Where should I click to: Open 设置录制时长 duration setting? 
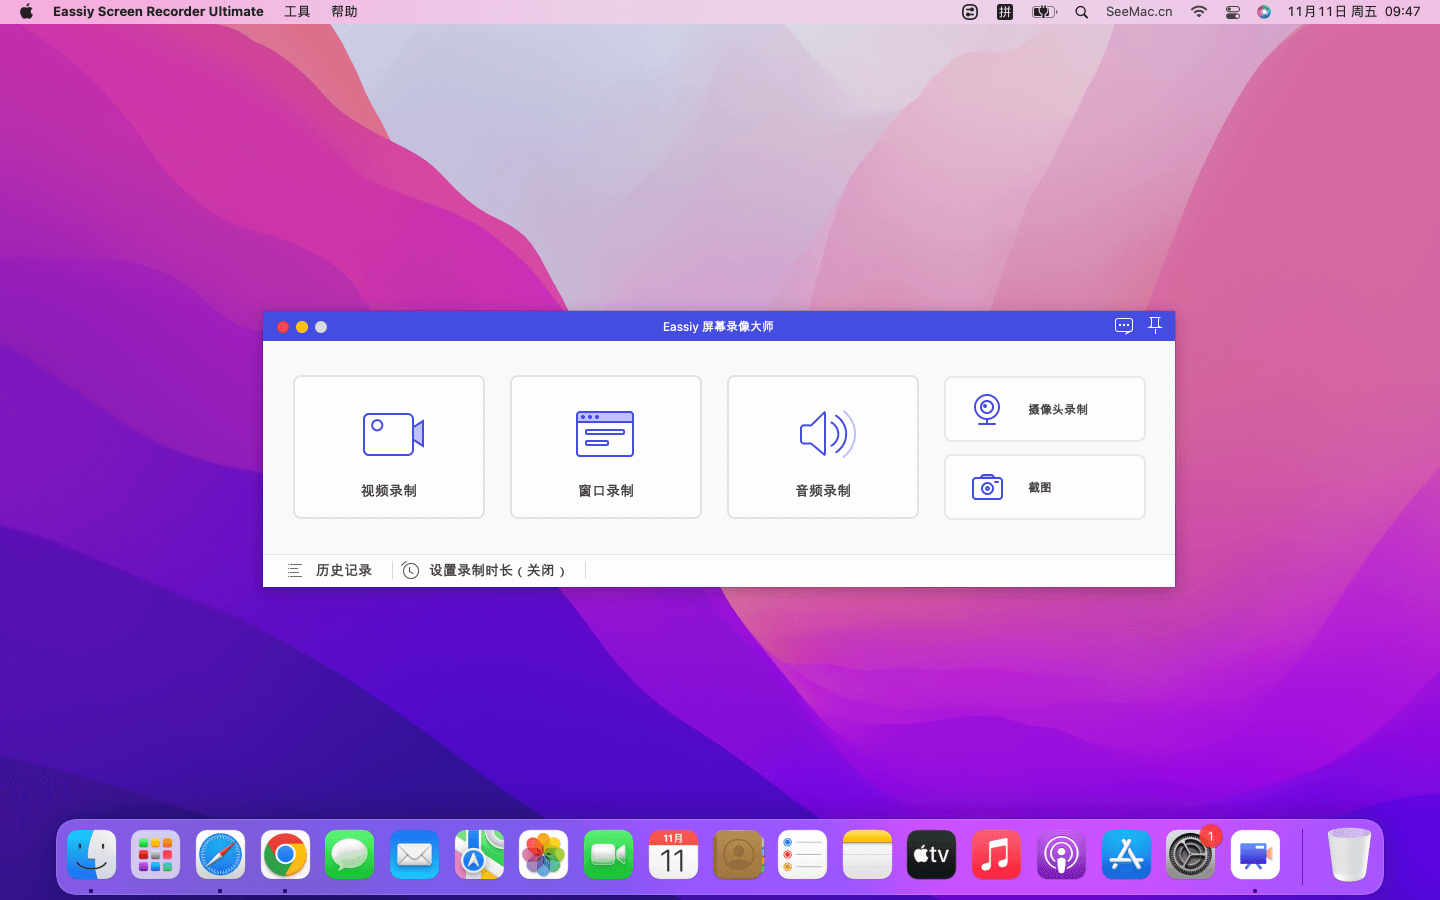point(496,570)
